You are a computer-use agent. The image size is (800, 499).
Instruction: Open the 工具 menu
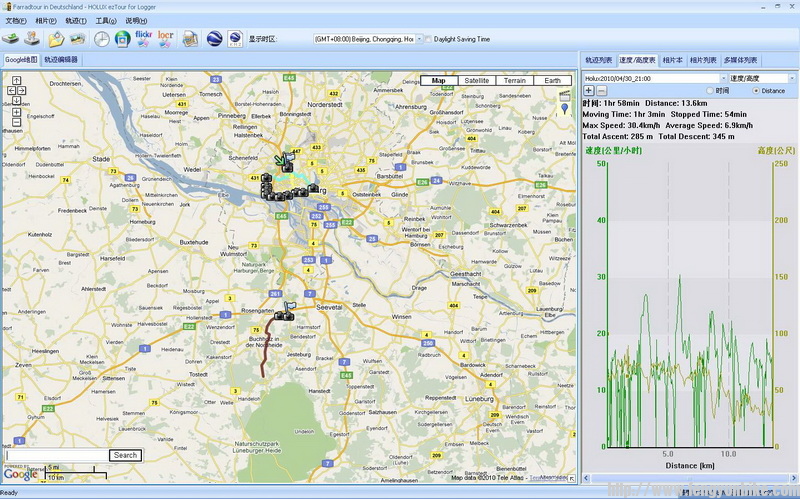pos(105,20)
